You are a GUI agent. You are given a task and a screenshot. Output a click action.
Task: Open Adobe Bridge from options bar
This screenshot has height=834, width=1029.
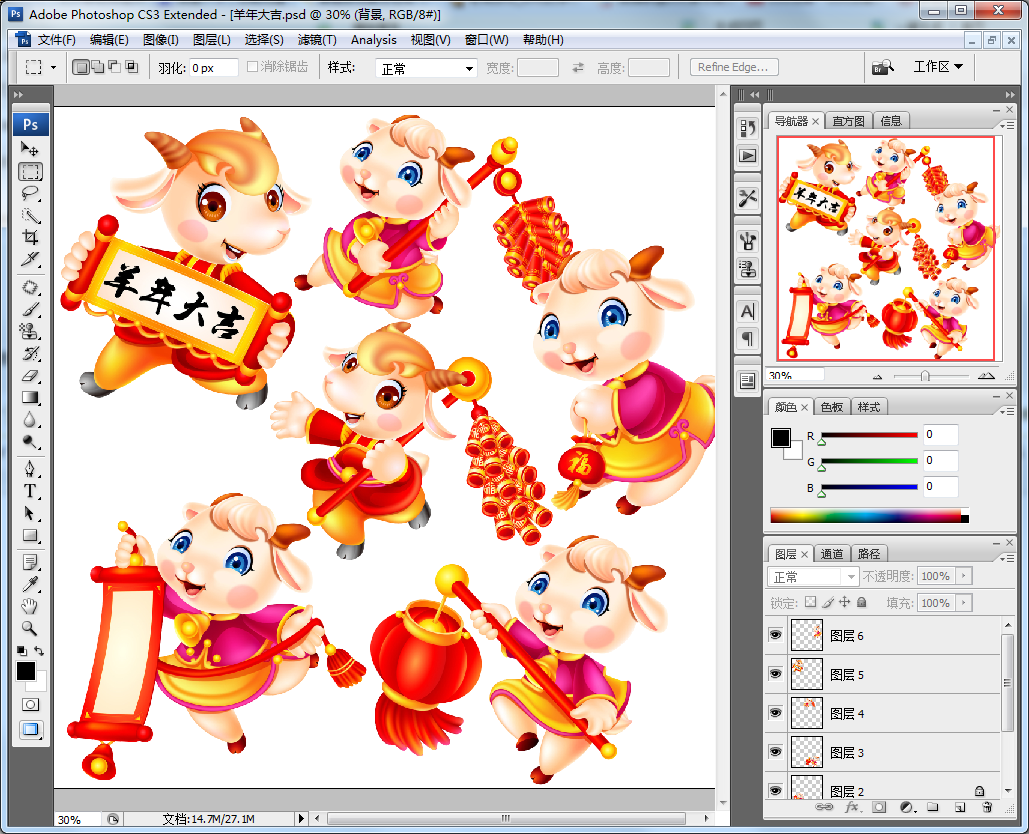pos(883,67)
